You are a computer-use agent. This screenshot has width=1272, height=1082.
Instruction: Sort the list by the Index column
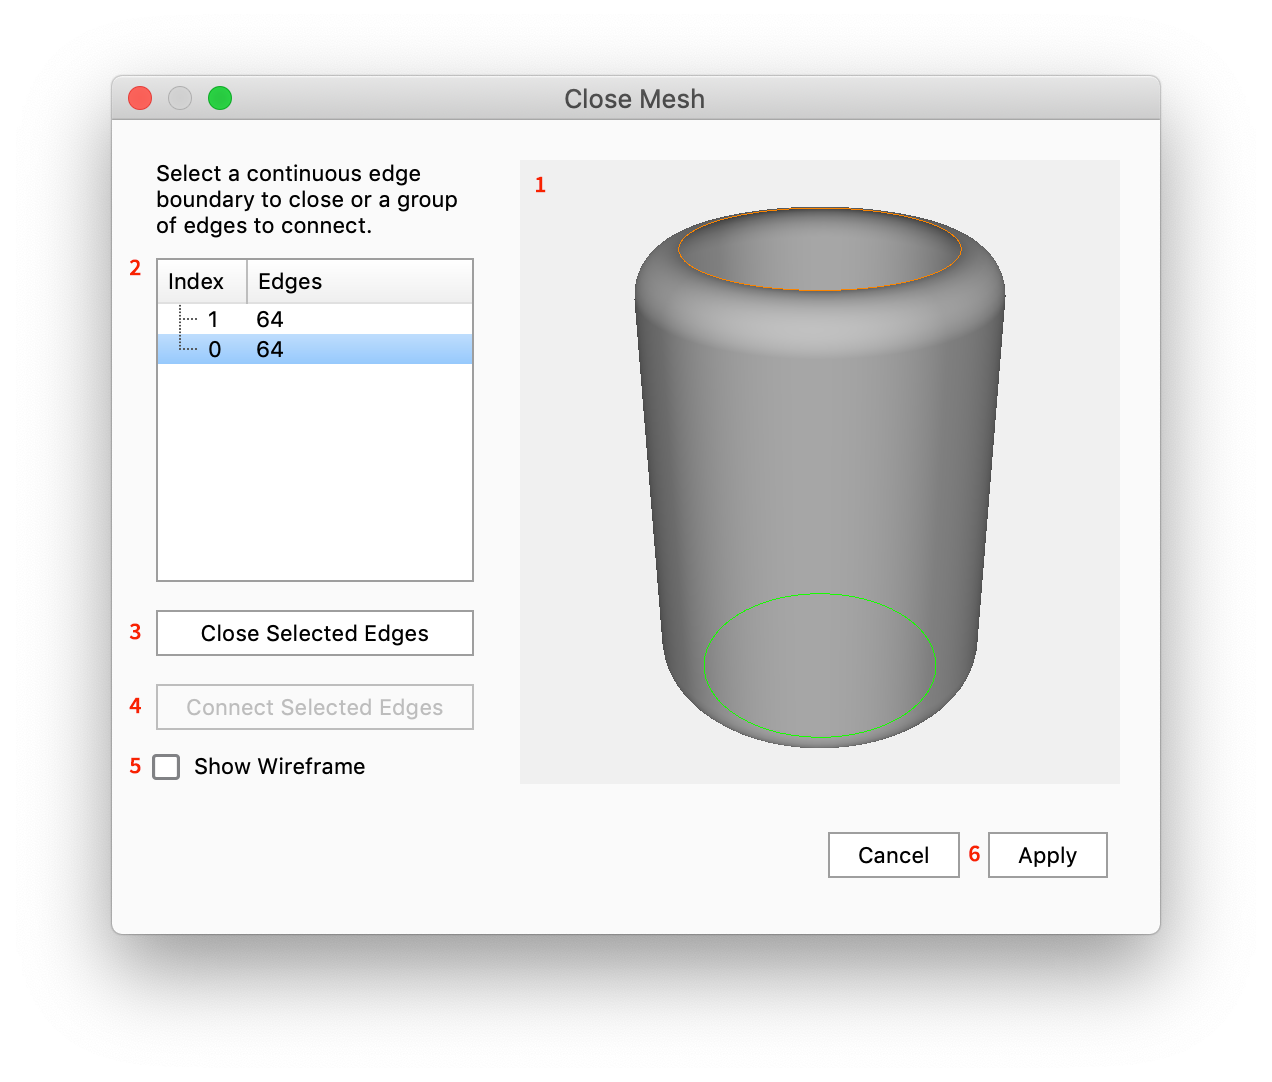point(196,281)
